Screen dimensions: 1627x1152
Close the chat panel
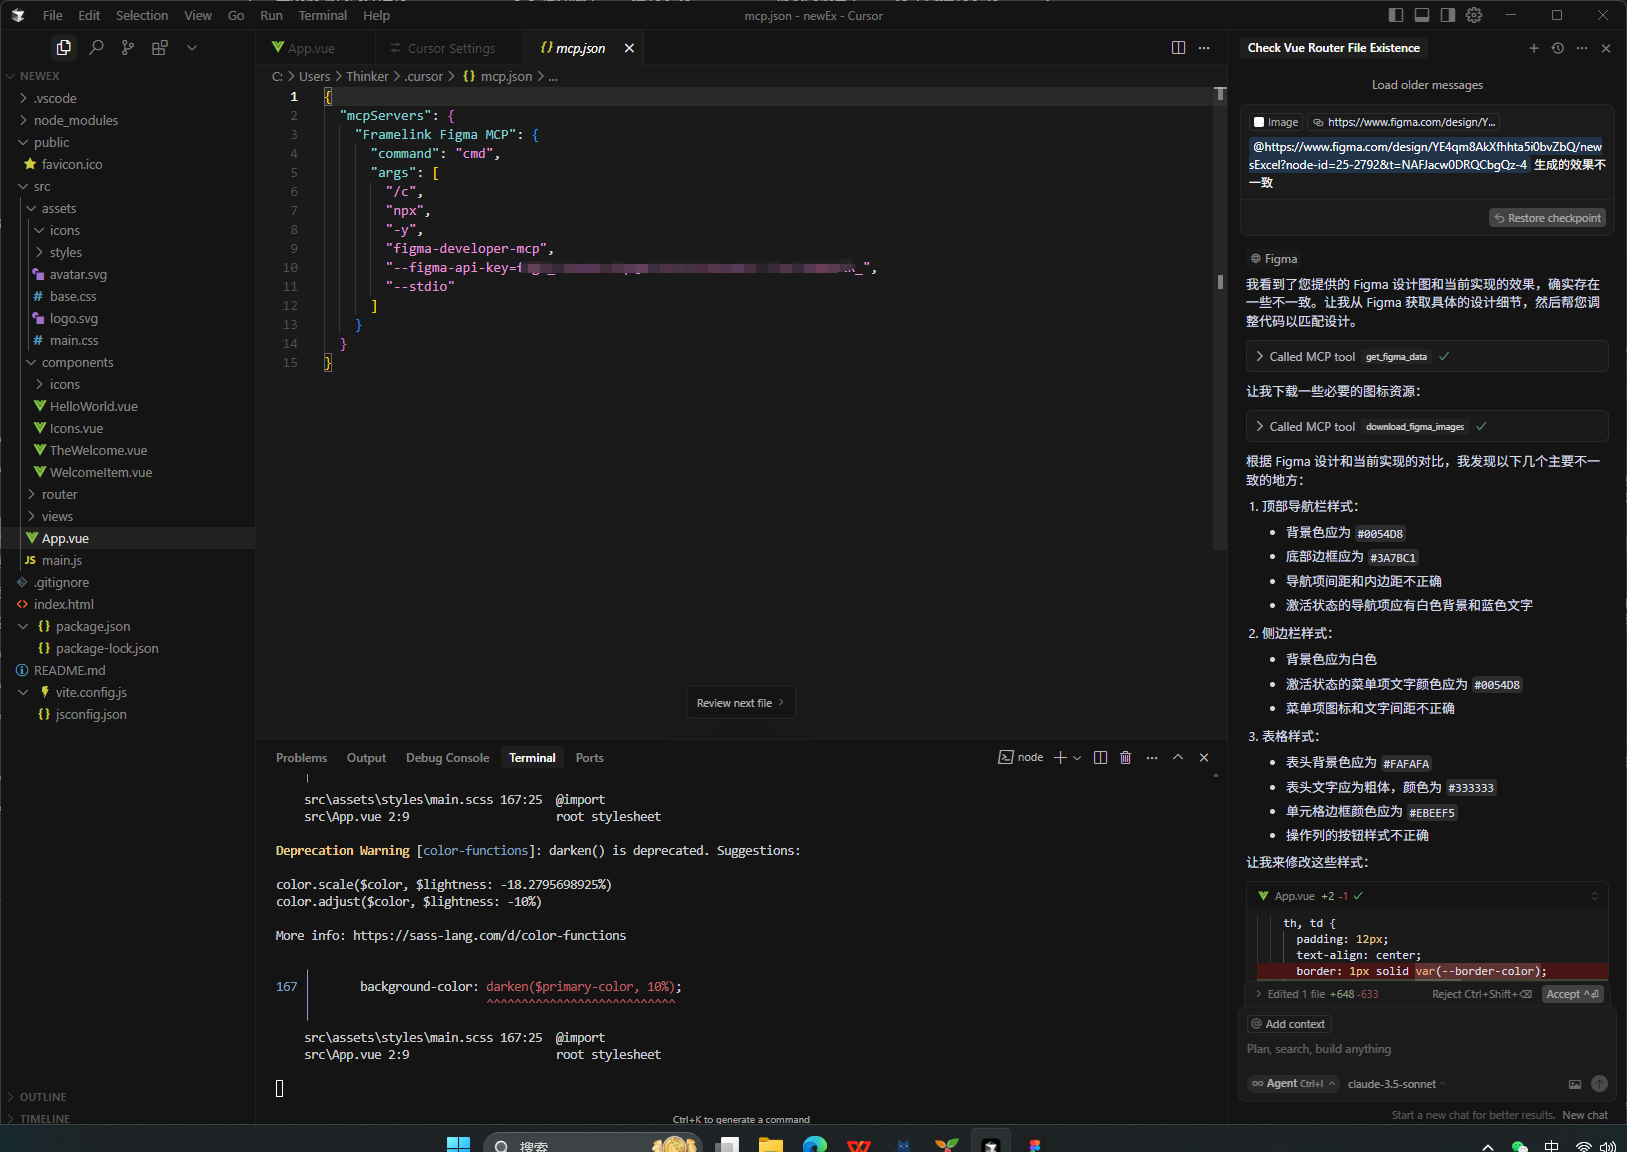[x=1606, y=48]
